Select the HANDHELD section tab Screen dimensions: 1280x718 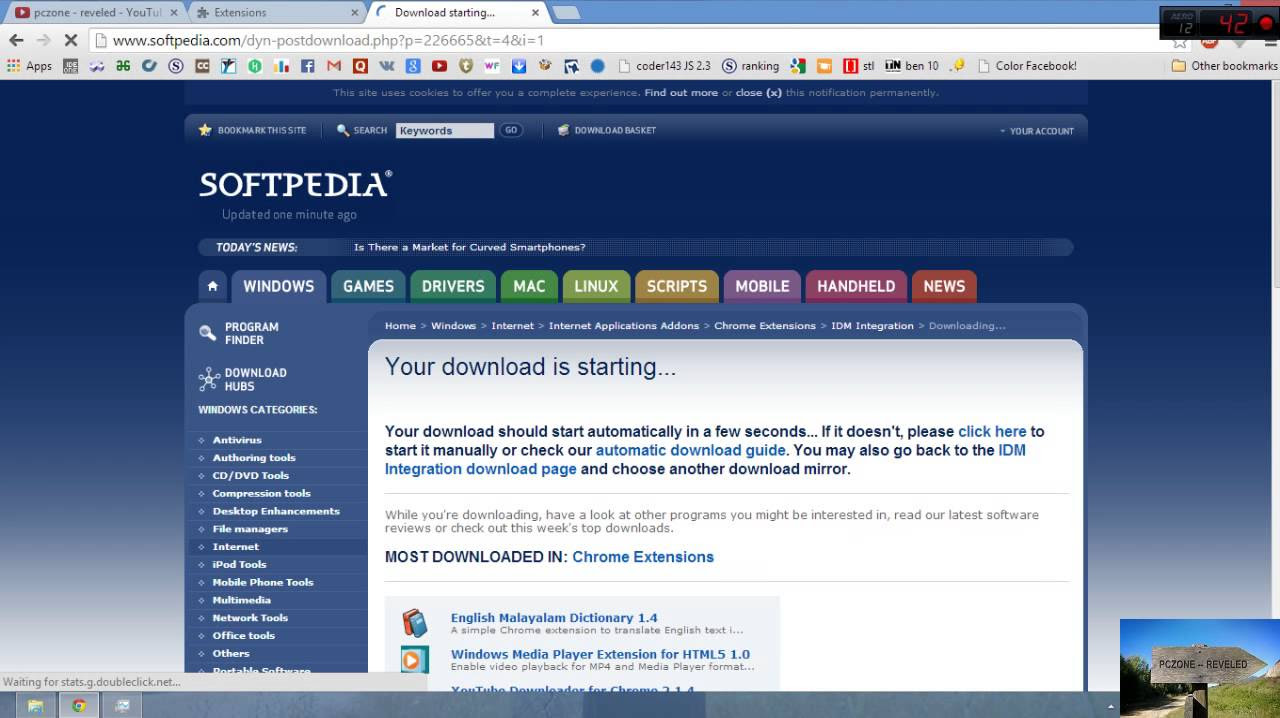(x=856, y=286)
